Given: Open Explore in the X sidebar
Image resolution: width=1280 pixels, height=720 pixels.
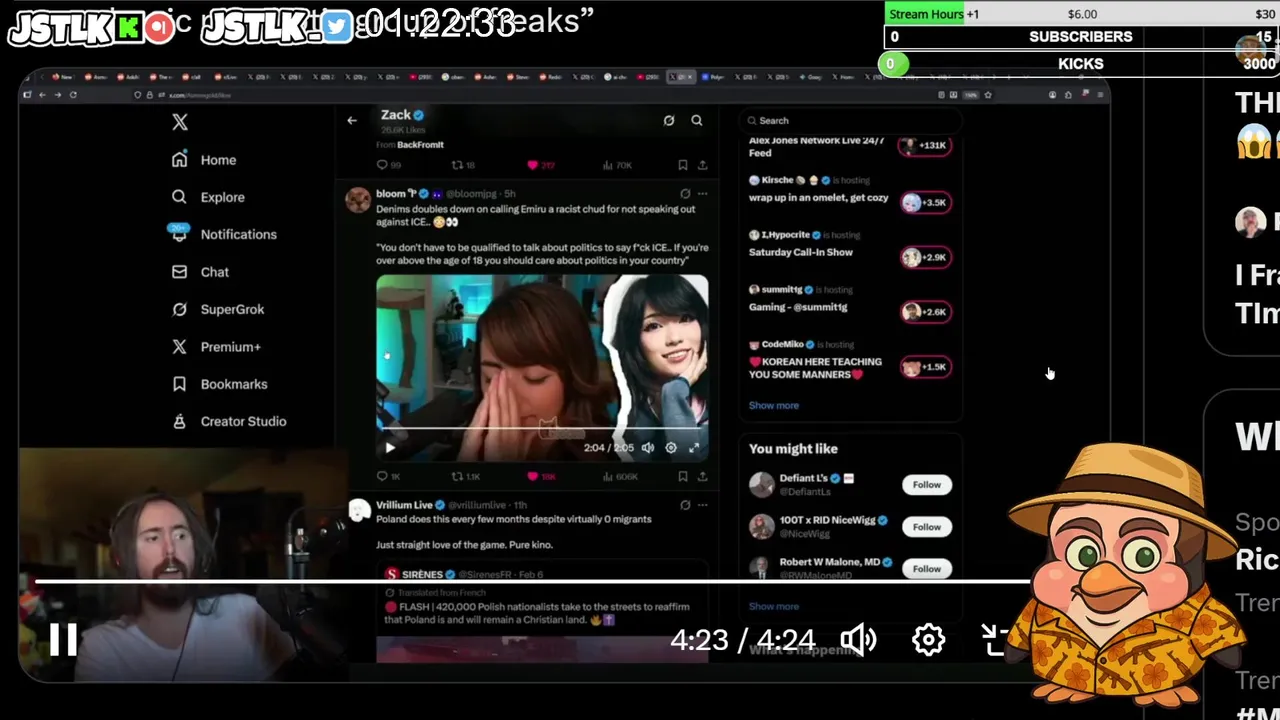Looking at the screenshot, I should (208, 197).
